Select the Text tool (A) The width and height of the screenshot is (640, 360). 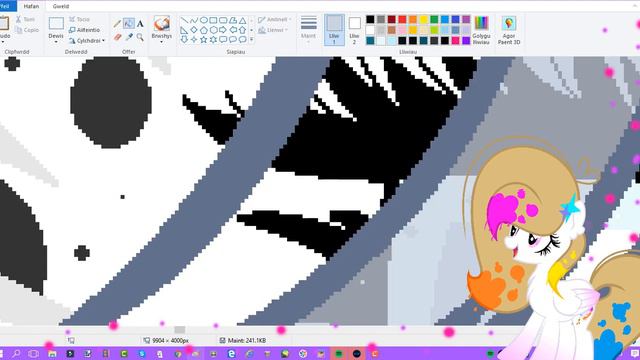[x=140, y=24]
